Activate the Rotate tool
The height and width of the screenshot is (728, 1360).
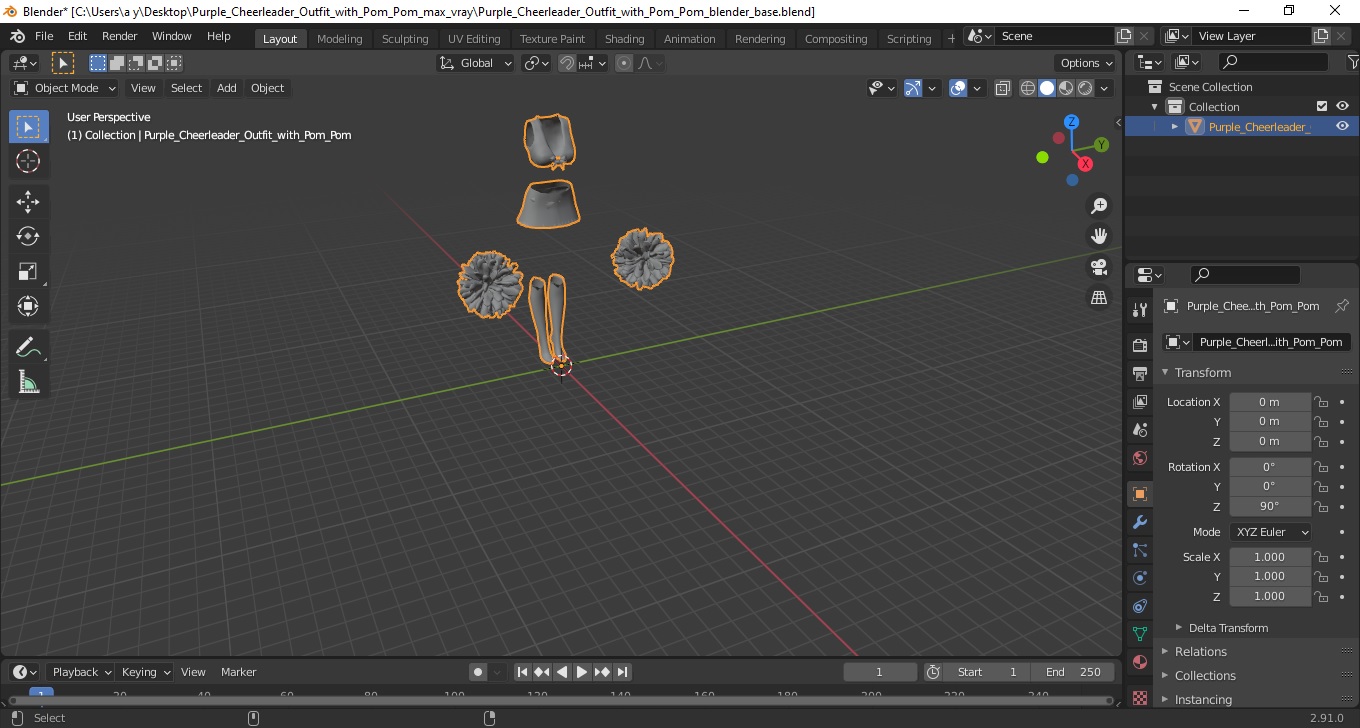(x=28, y=236)
